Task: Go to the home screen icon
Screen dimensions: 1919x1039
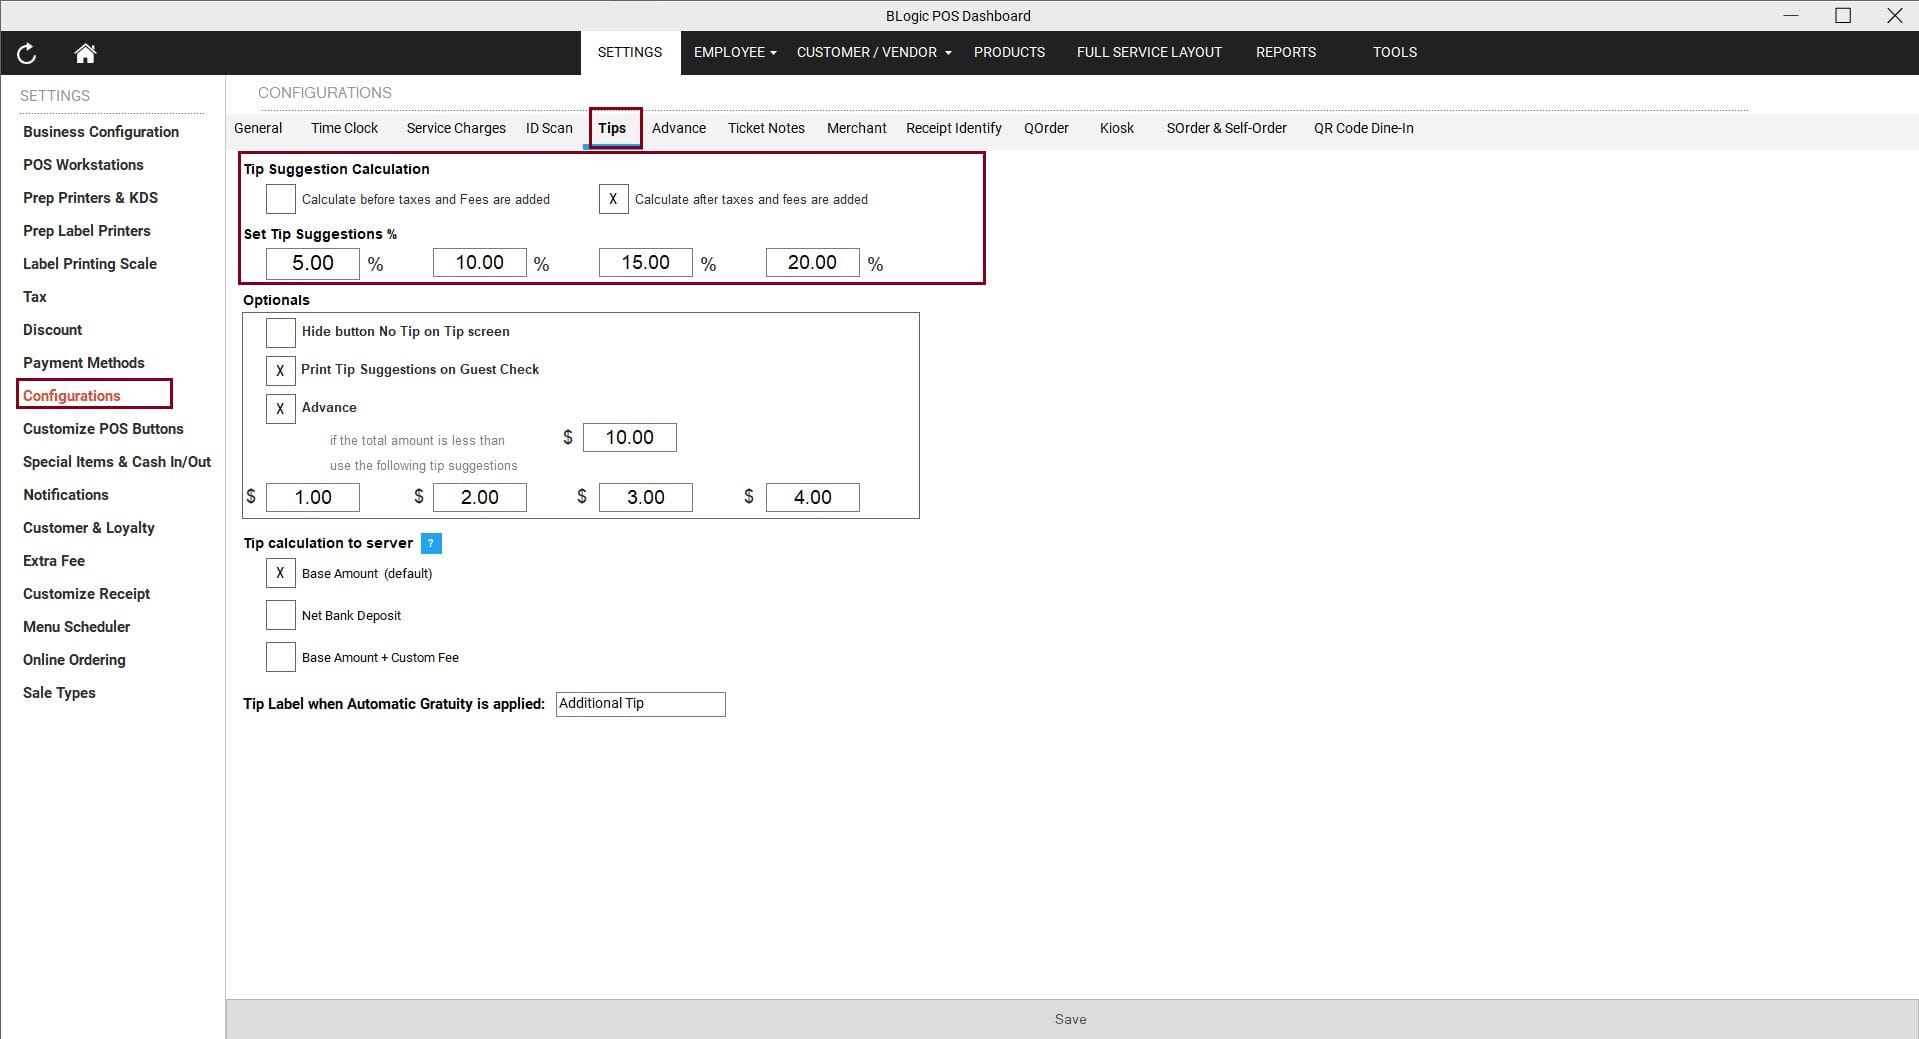Action: (85, 53)
